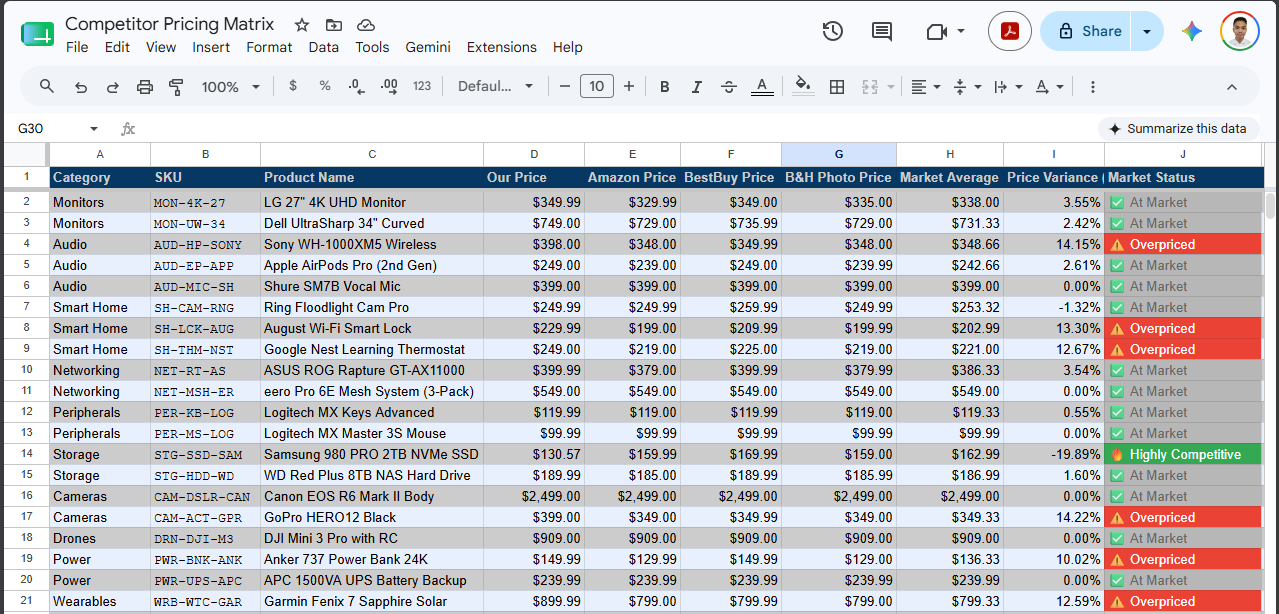Viewport: 1279px width, 614px height.
Task: Open the video call options arrow
Action: pyautogui.click(x=961, y=31)
